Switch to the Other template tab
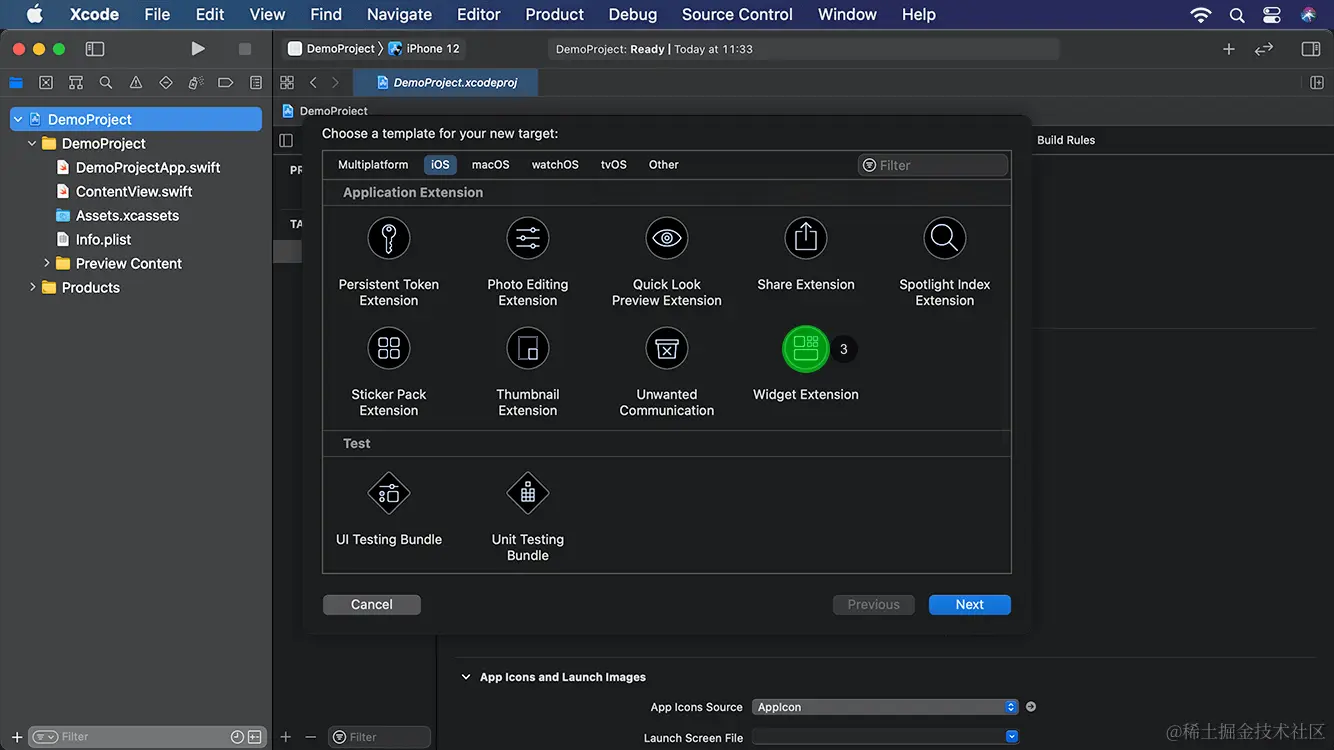This screenshot has width=1334, height=750. 663,164
